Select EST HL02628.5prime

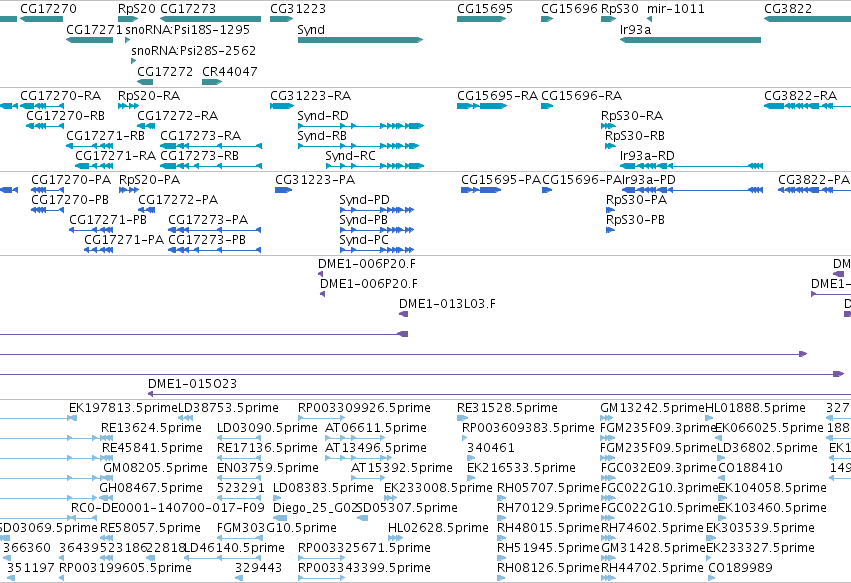click(439, 528)
